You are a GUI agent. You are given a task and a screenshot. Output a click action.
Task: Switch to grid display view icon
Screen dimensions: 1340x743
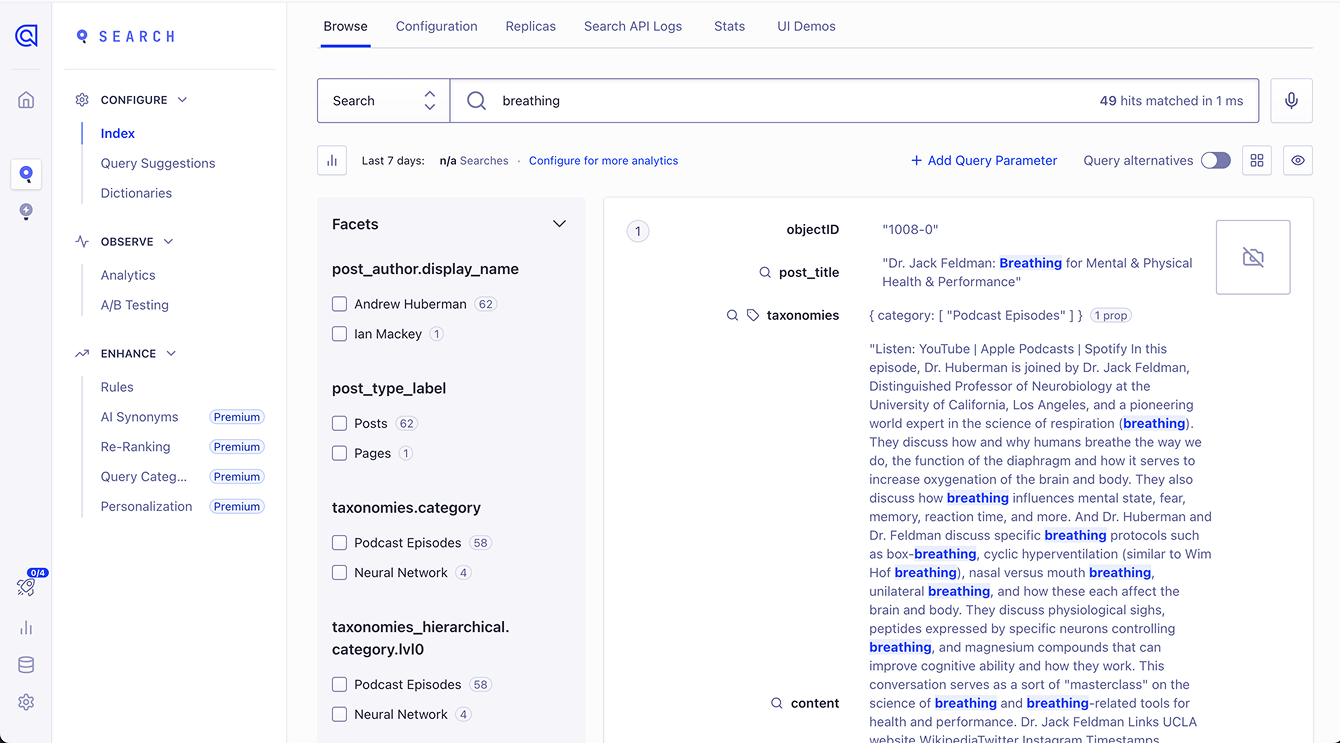coord(1257,160)
